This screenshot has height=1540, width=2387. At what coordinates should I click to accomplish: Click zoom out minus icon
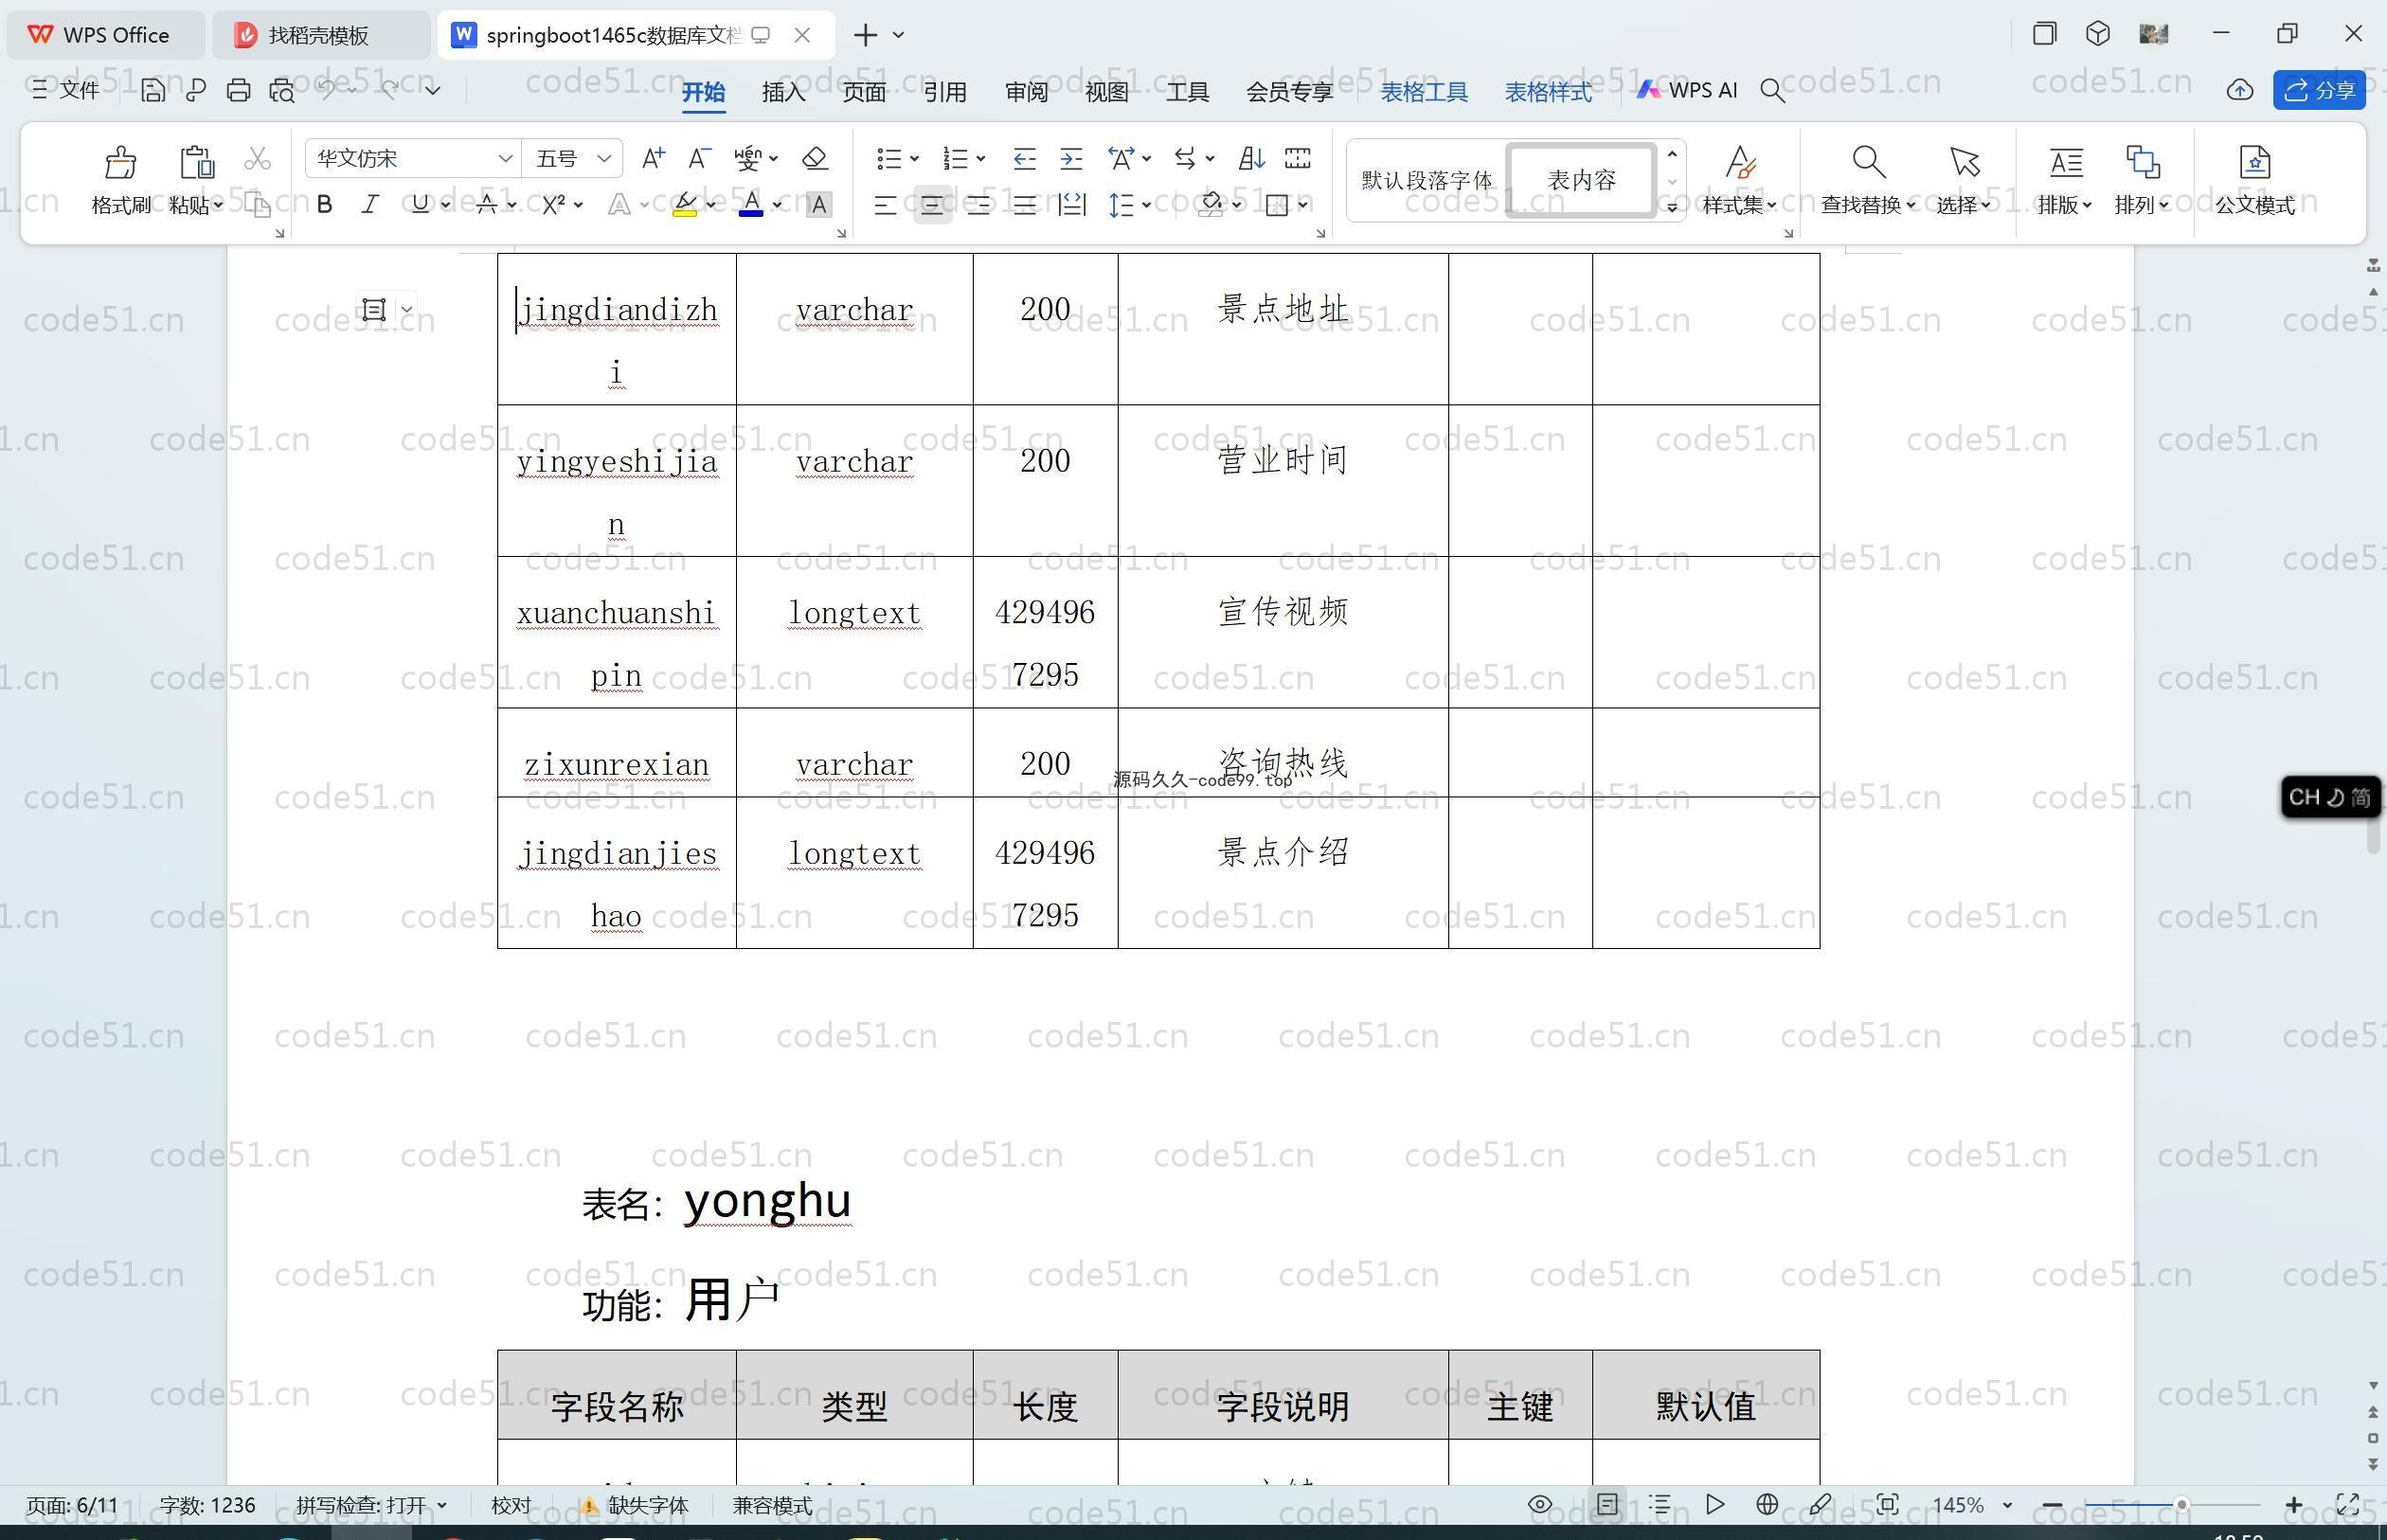pos(2053,1505)
